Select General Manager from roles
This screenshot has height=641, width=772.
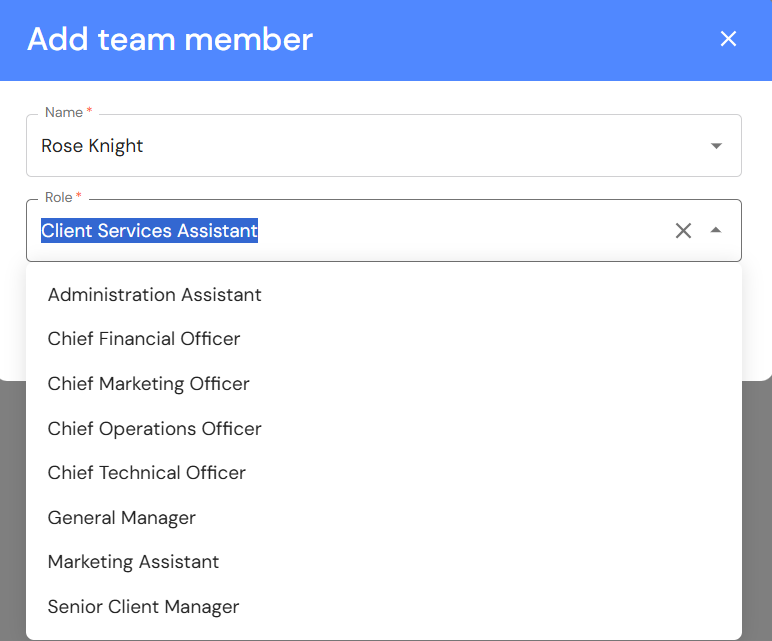pos(122,518)
